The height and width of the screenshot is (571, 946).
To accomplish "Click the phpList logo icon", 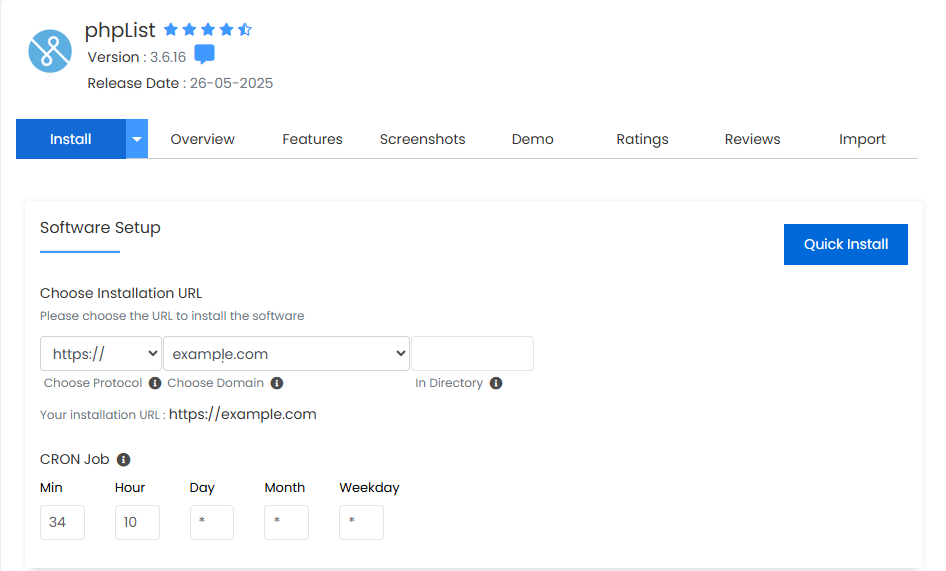I will [x=50, y=51].
